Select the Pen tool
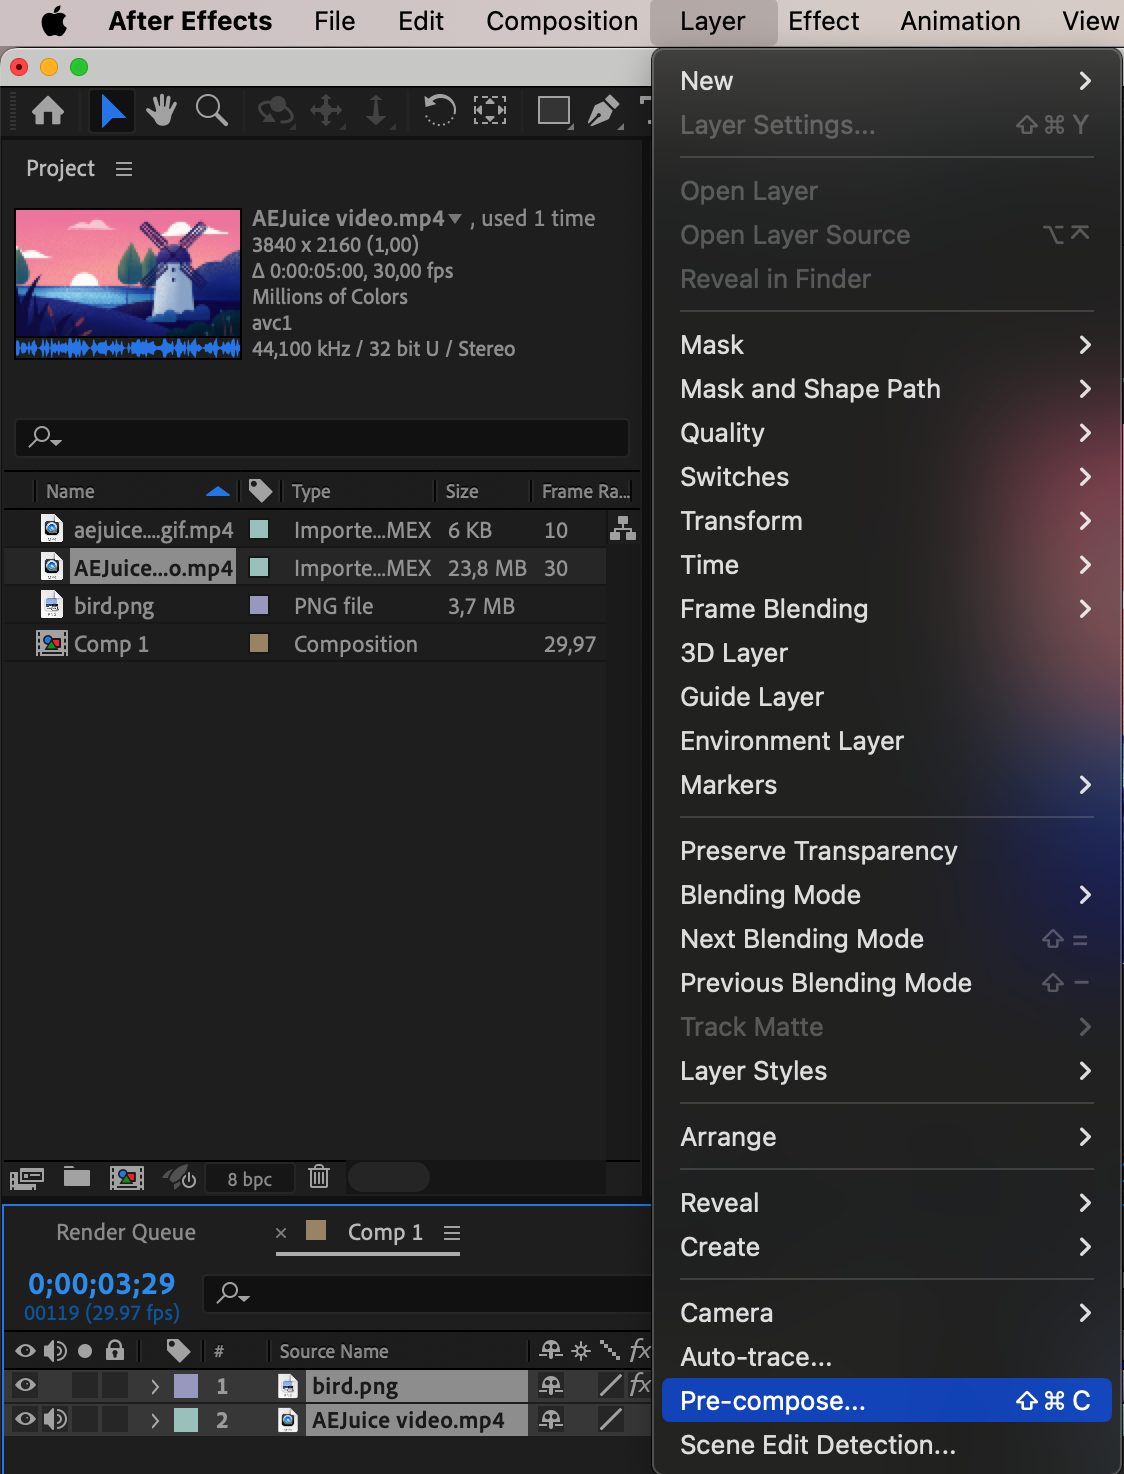The image size is (1124, 1474). [x=603, y=110]
